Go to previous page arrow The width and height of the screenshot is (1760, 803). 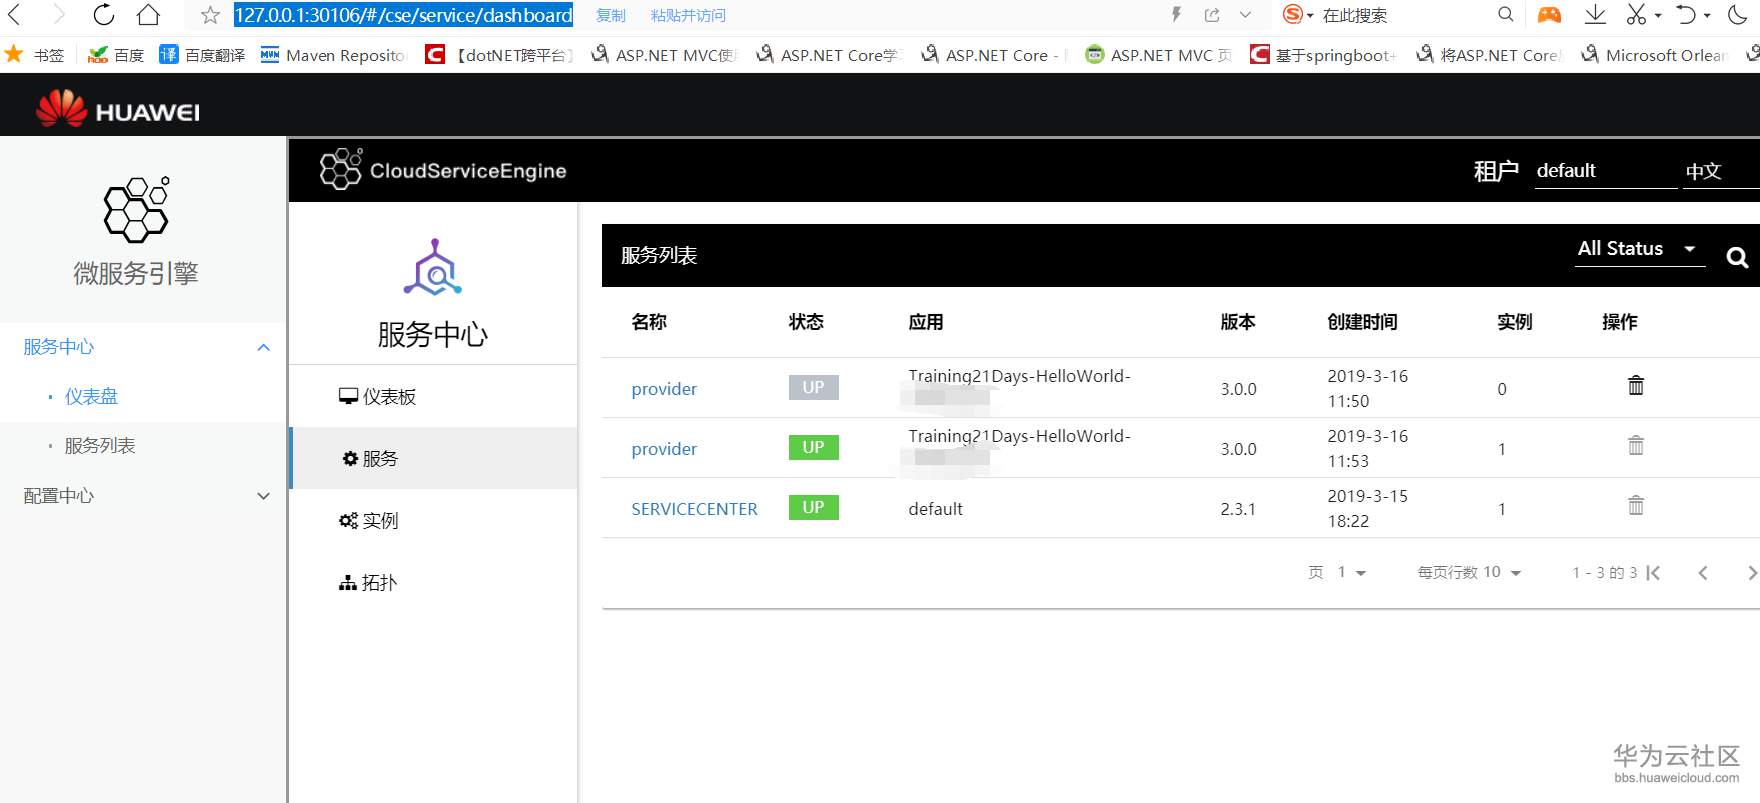coord(1703,573)
